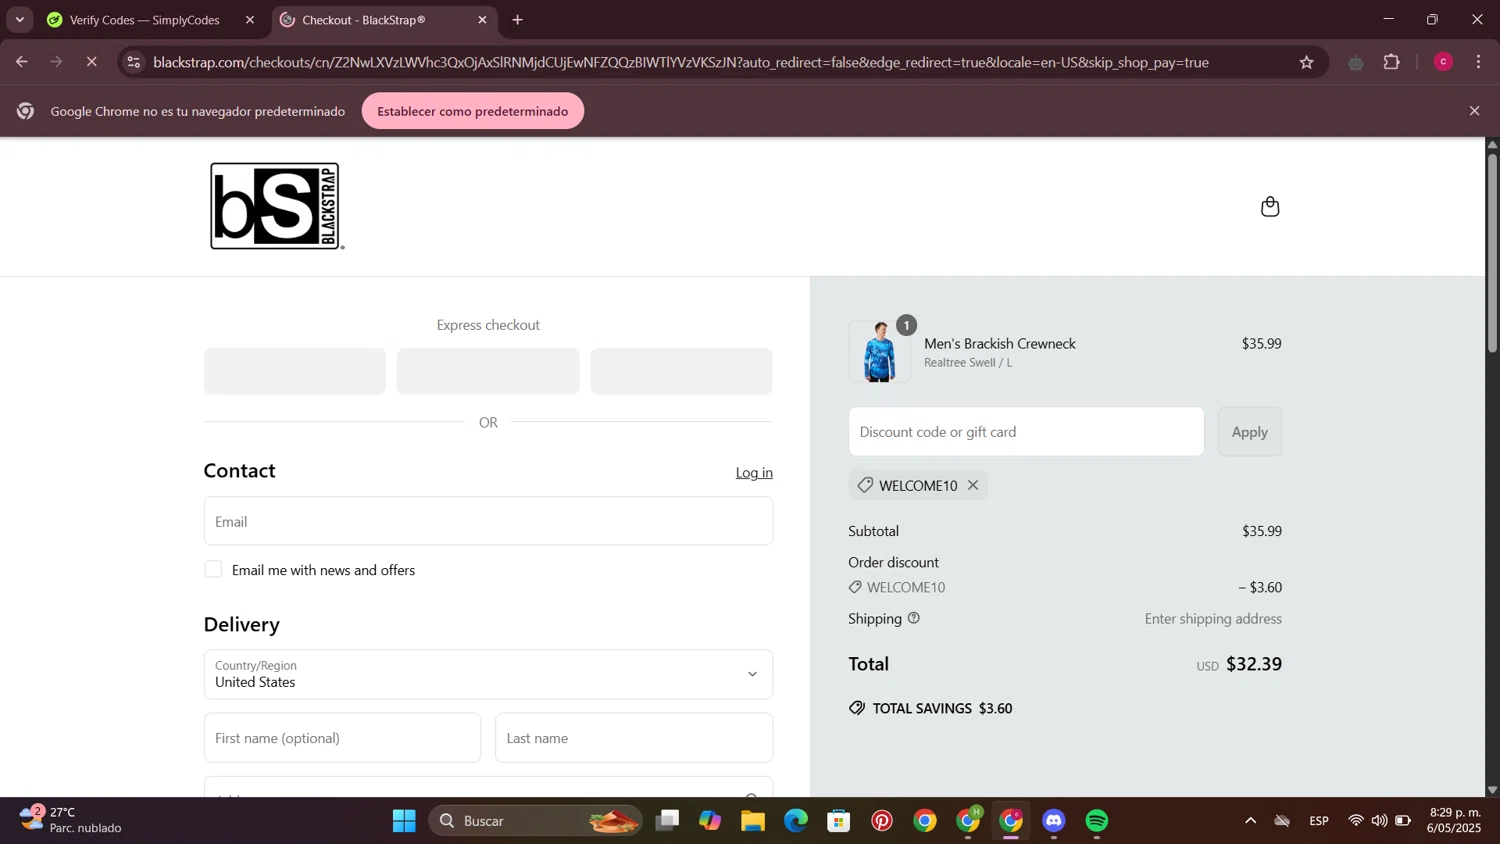Click the shipping info question mark icon
Viewport: 1500px width, 844px height.
tap(913, 618)
